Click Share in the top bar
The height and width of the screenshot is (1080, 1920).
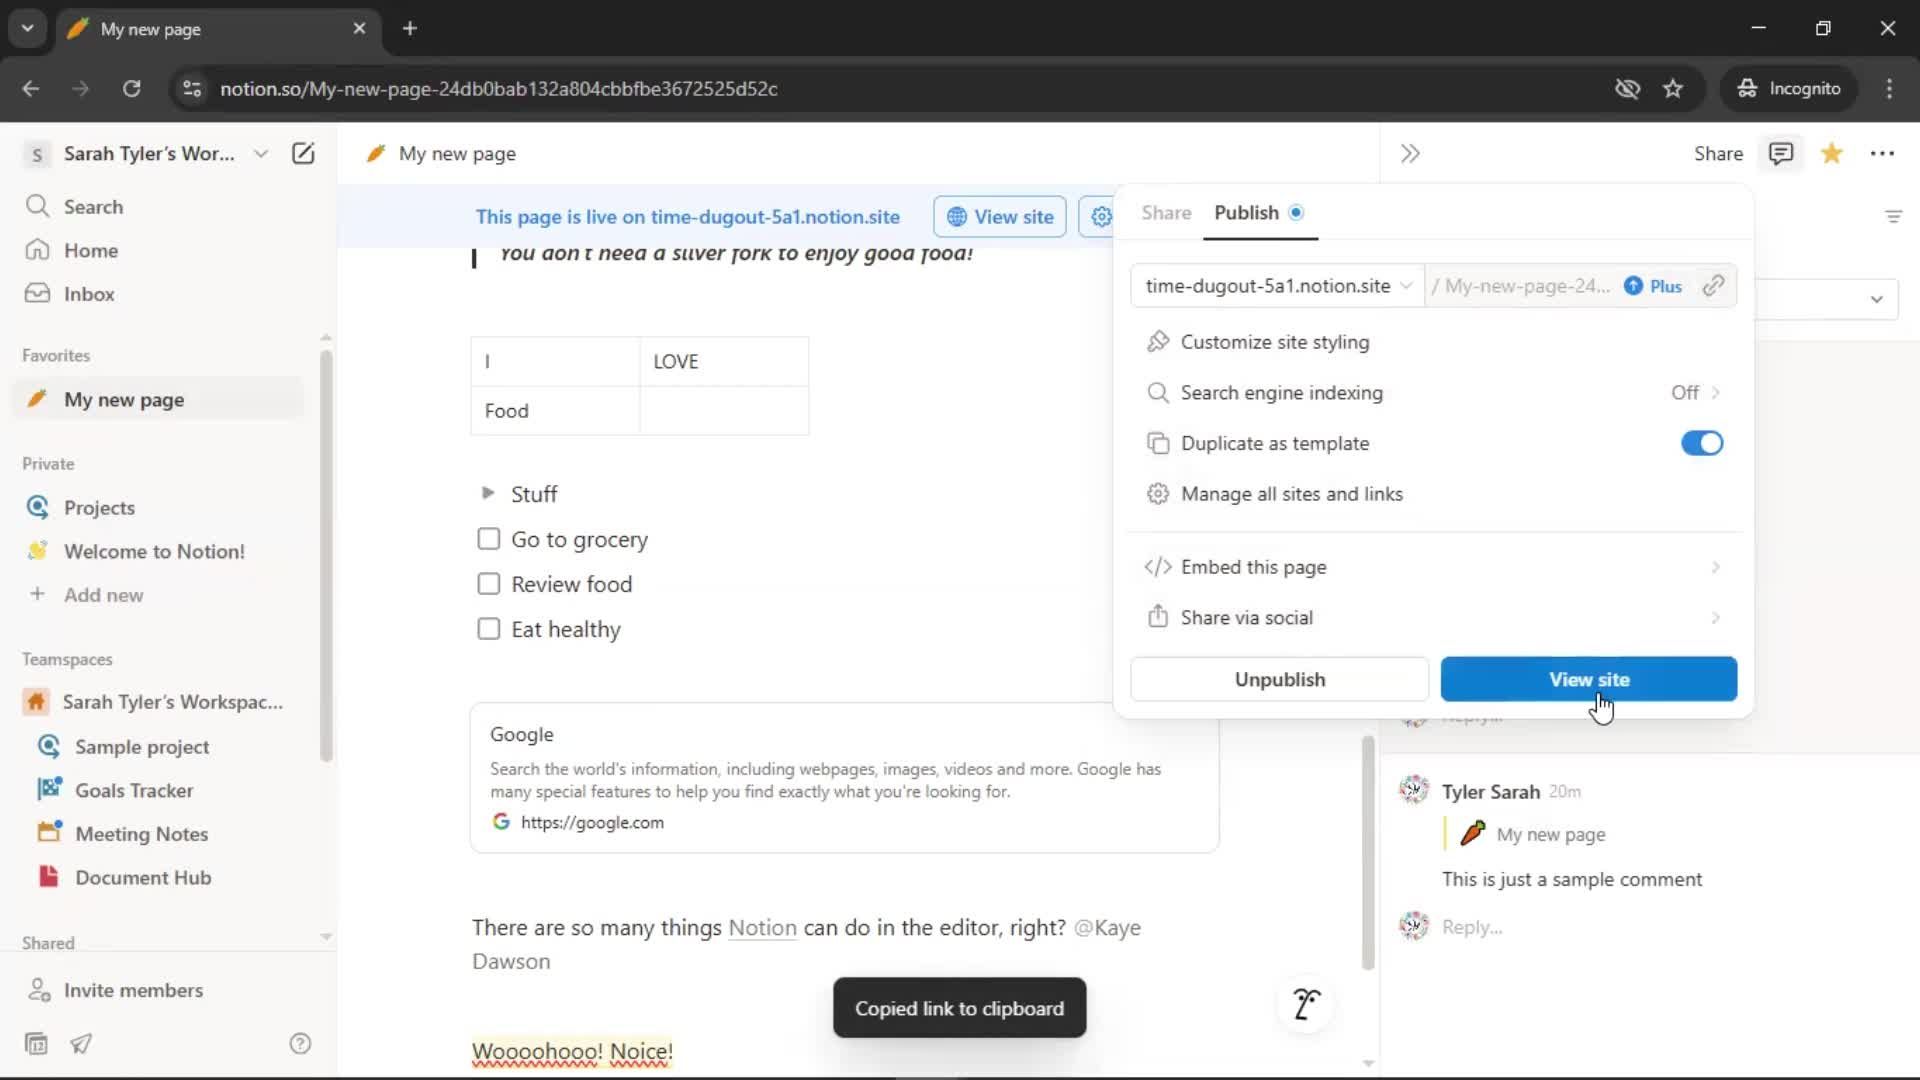point(1718,153)
